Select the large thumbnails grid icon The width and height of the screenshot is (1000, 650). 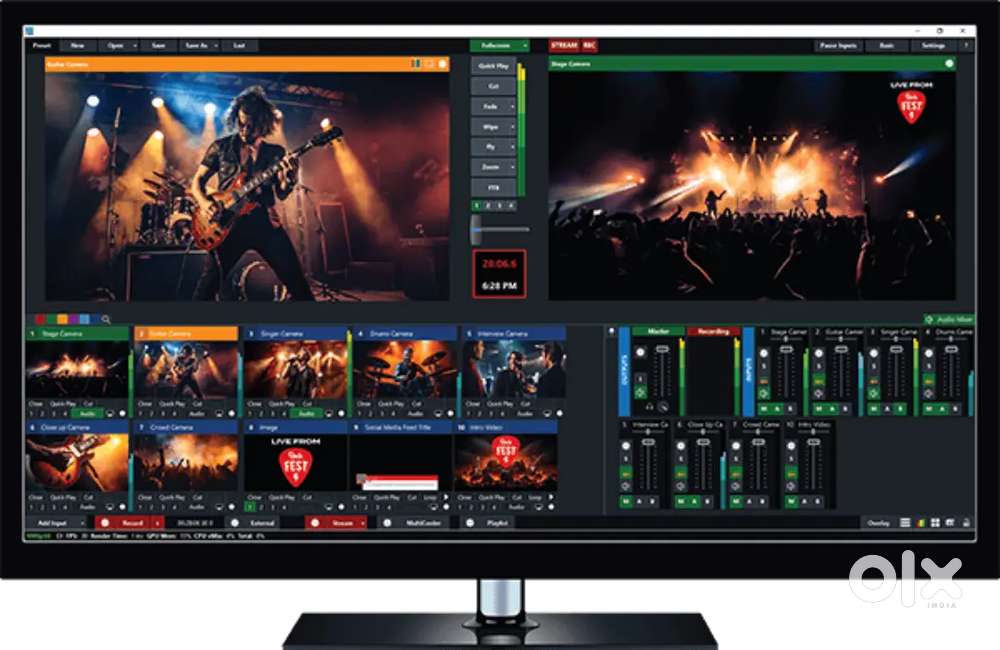point(935,523)
